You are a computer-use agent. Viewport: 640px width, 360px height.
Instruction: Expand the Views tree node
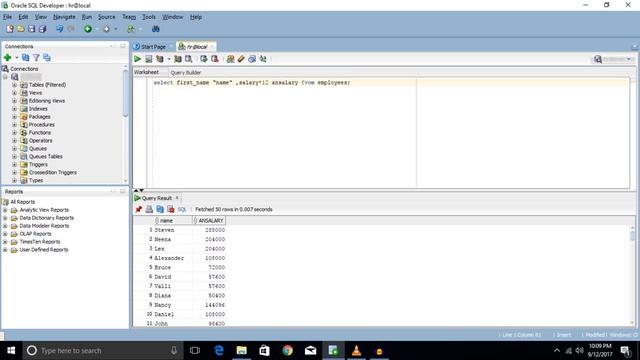(14, 93)
